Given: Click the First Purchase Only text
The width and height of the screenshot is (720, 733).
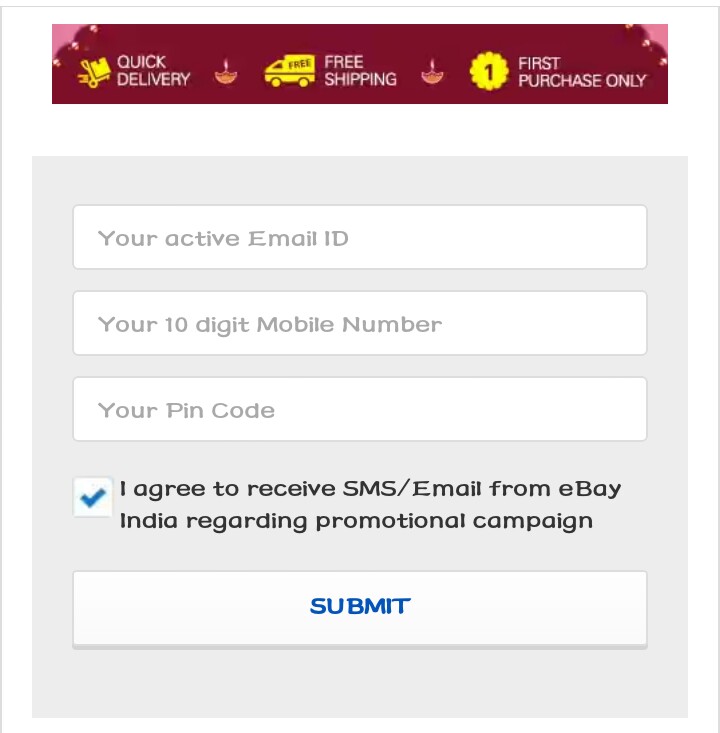Looking at the screenshot, I should pyautogui.click(x=582, y=71).
